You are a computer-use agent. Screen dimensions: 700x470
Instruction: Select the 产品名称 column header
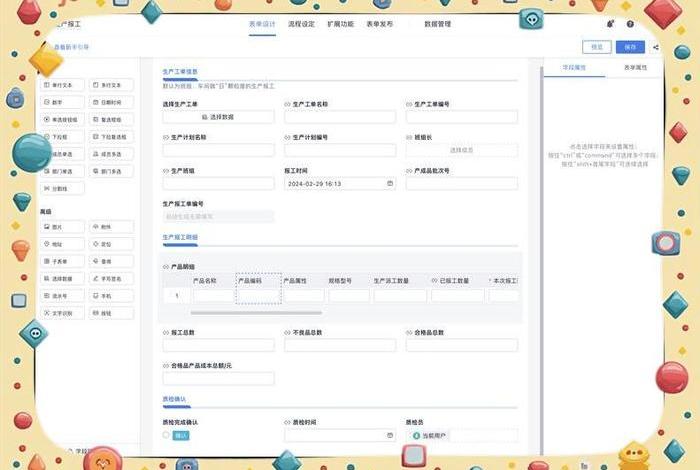[x=205, y=281]
